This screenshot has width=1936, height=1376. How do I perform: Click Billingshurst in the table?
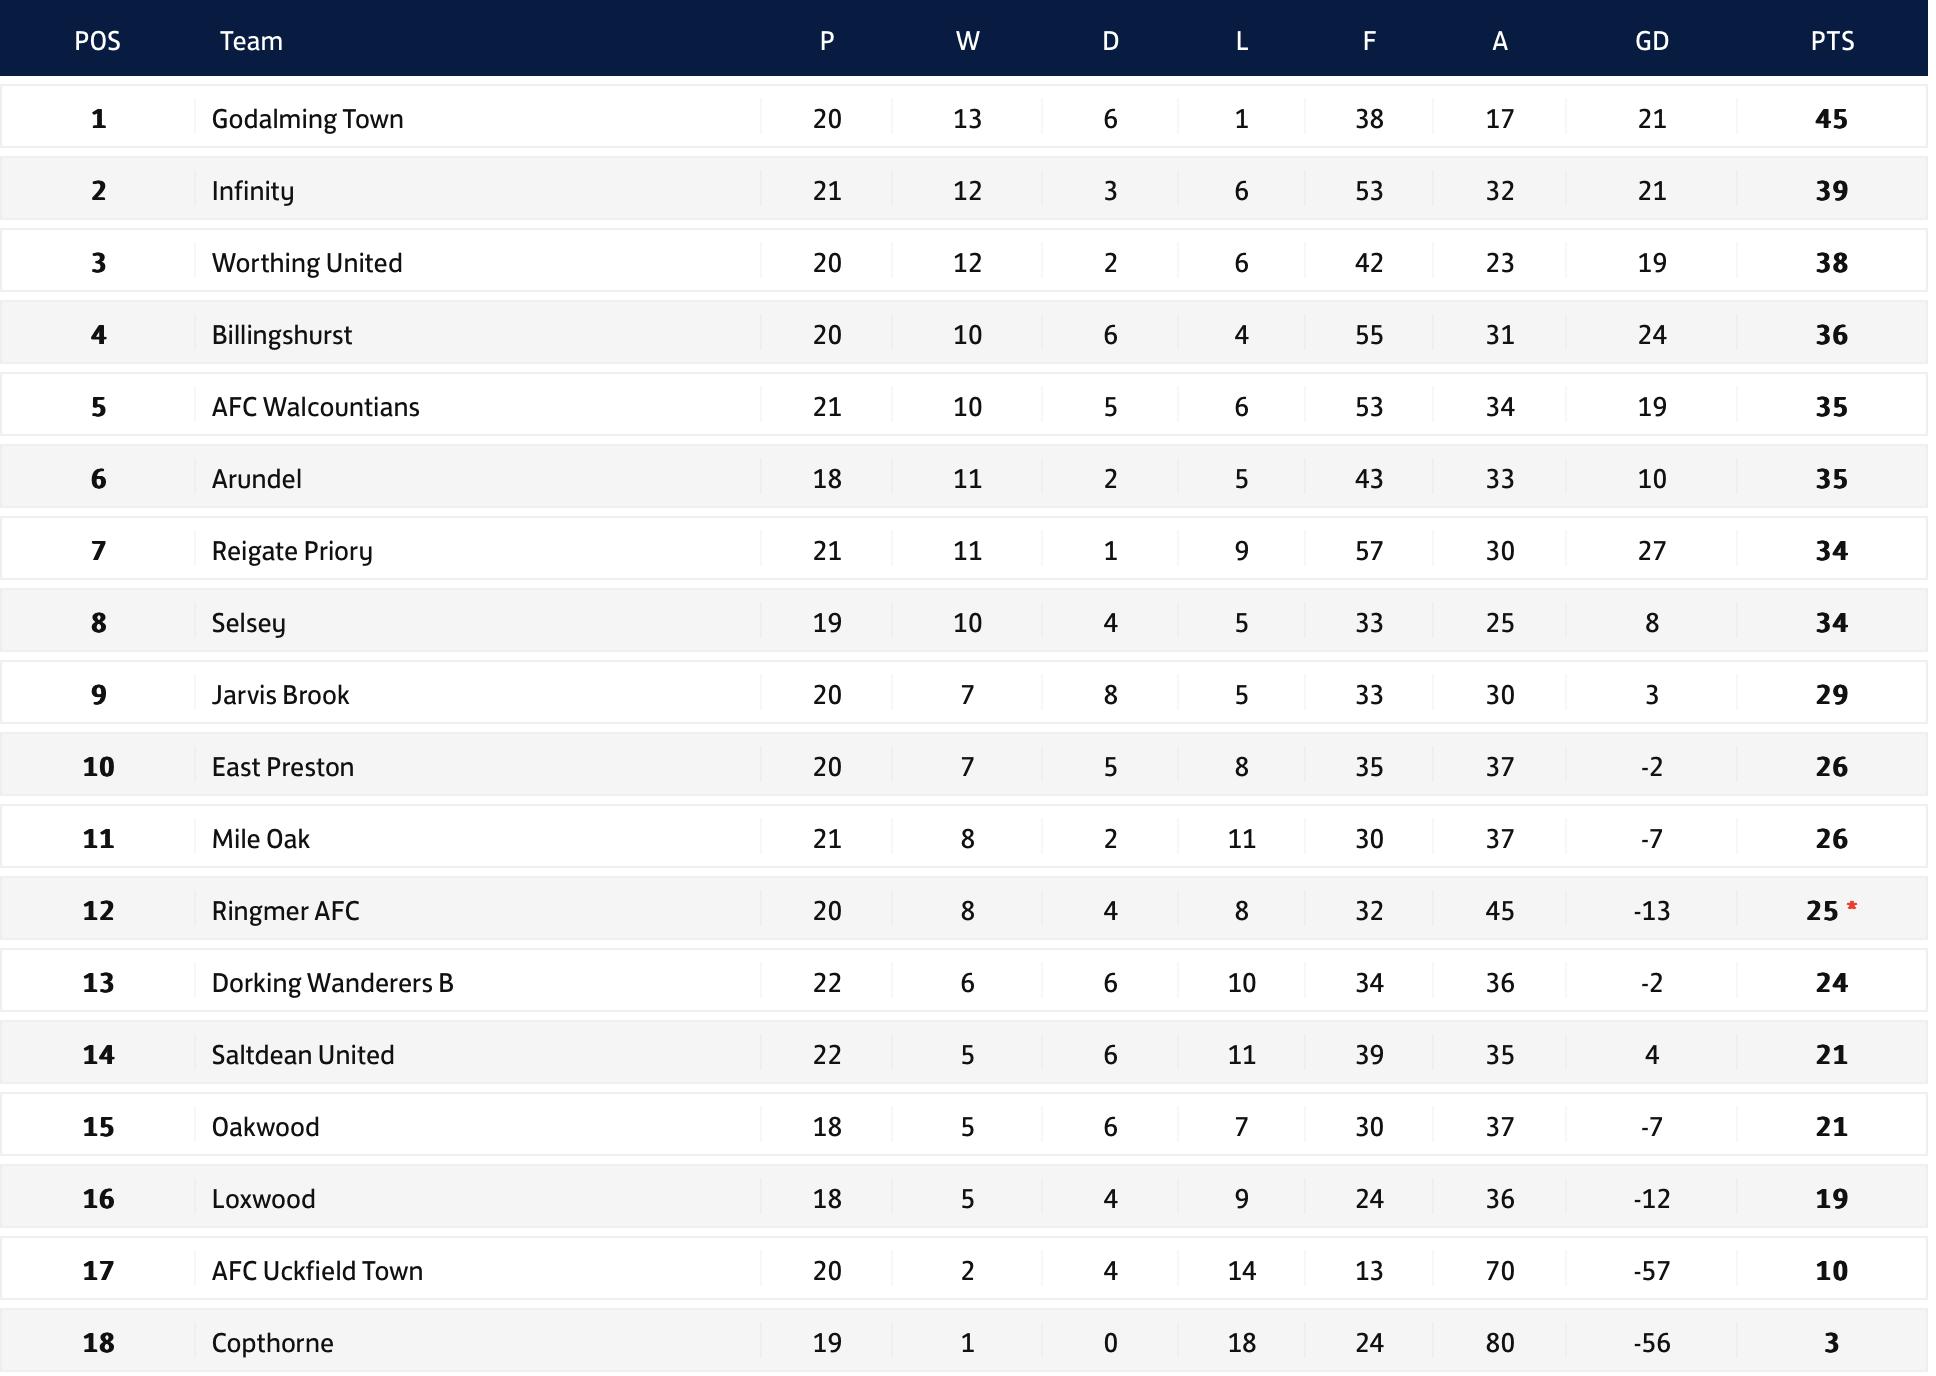point(281,335)
